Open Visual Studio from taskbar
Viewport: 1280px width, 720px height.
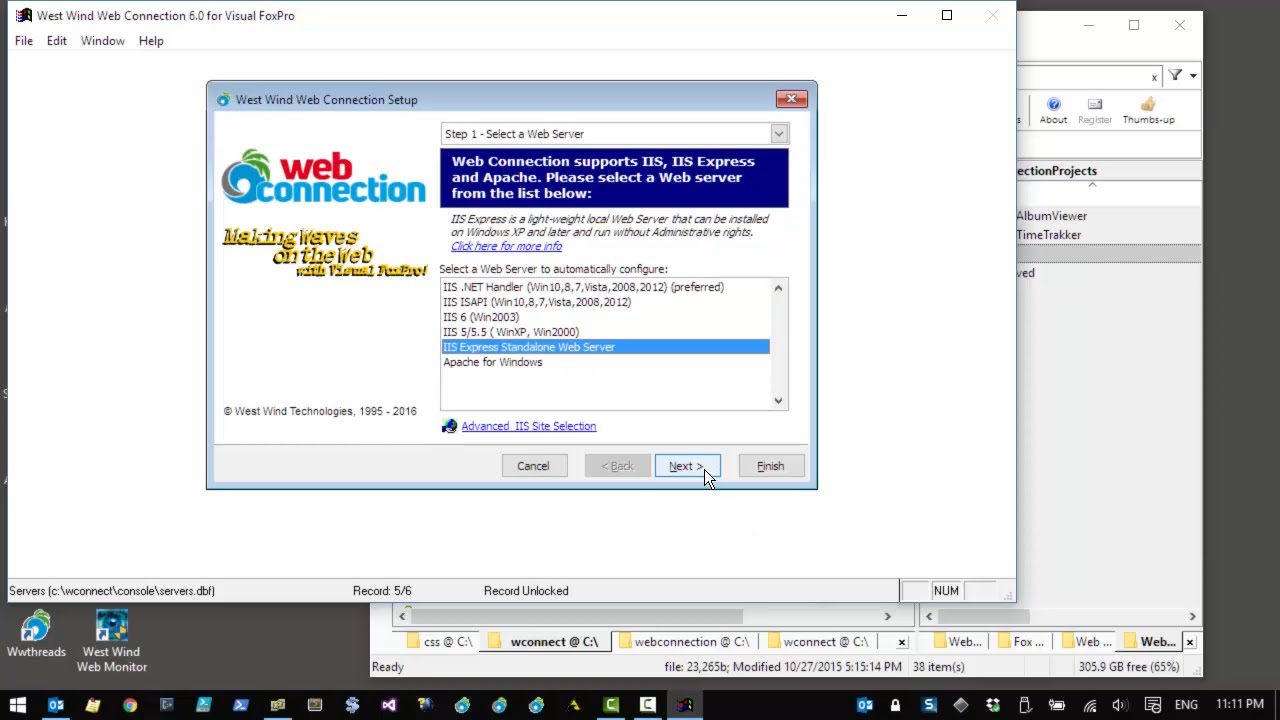(388, 705)
